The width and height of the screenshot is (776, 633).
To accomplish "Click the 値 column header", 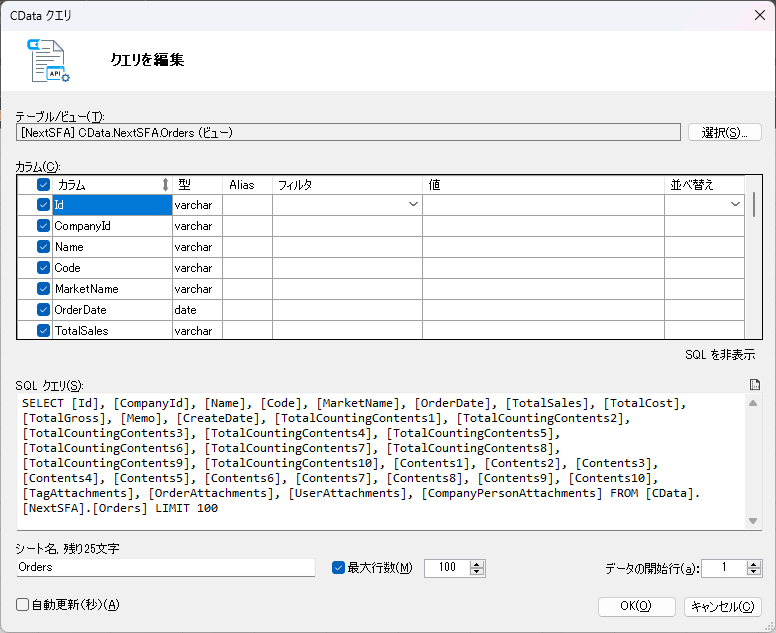I will (x=543, y=185).
